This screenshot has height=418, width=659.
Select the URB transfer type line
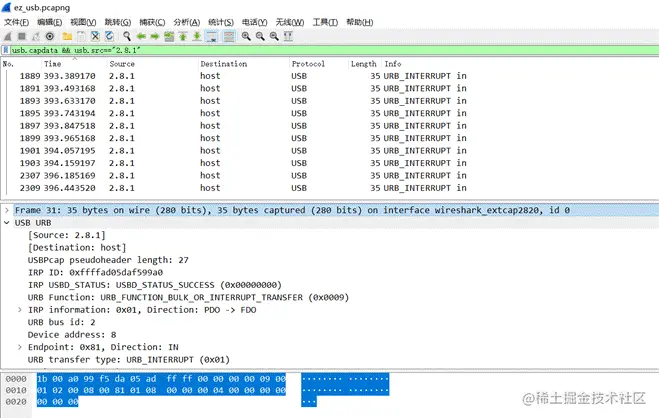(x=129, y=360)
